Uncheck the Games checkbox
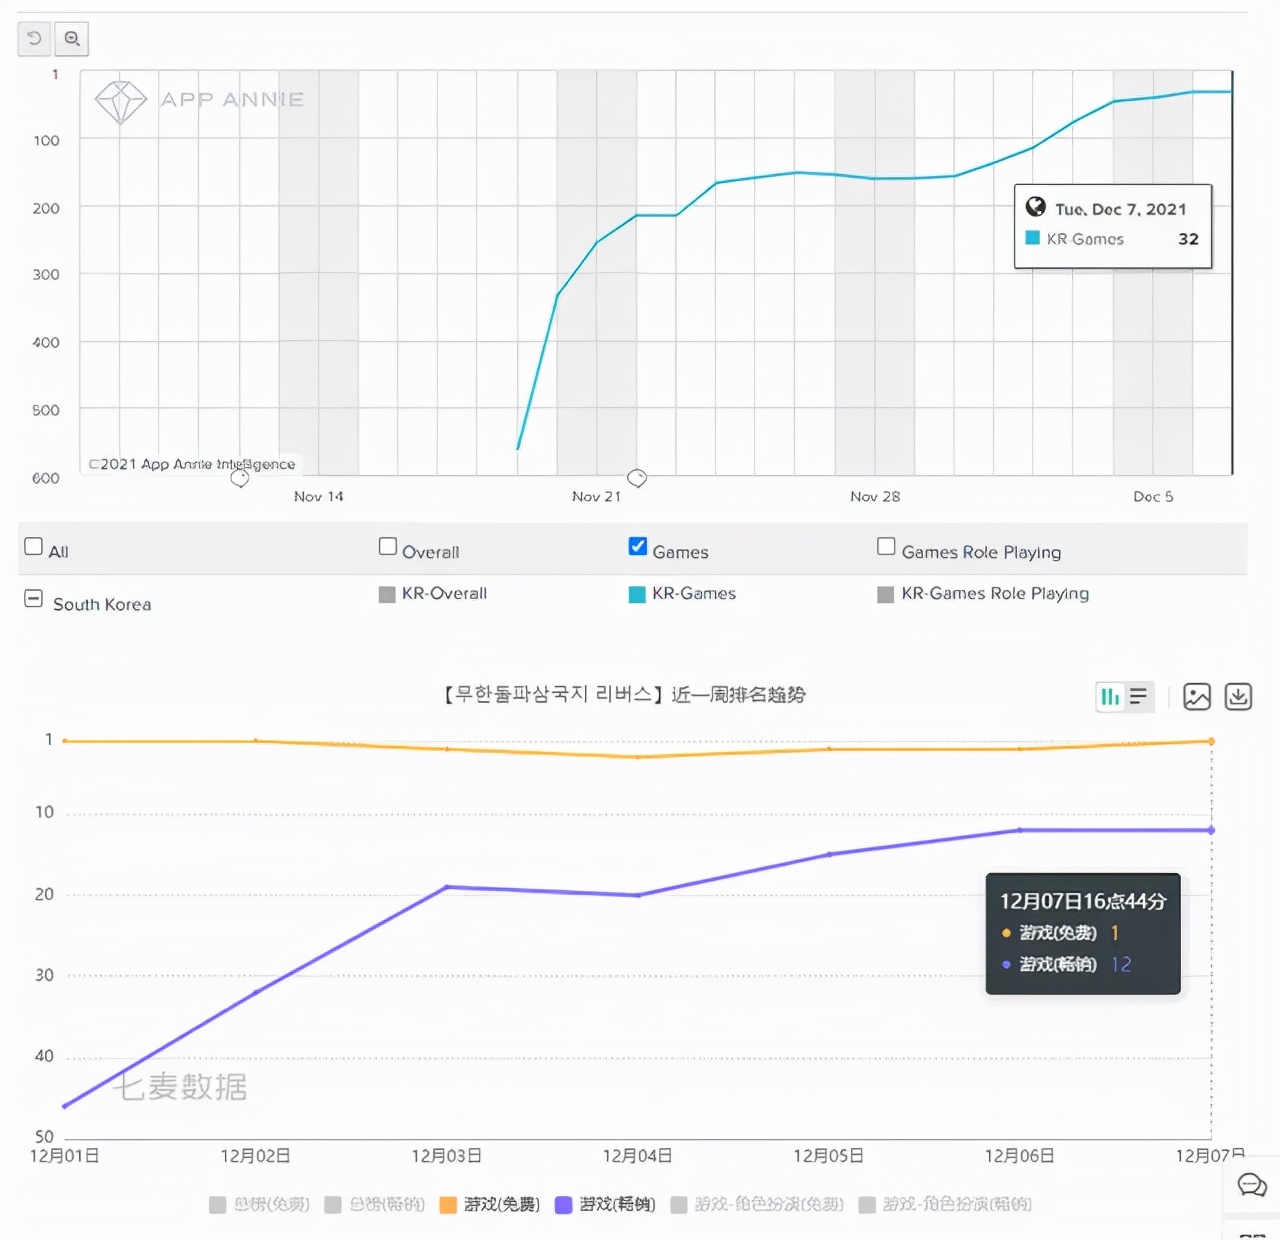 click(x=638, y=547)
